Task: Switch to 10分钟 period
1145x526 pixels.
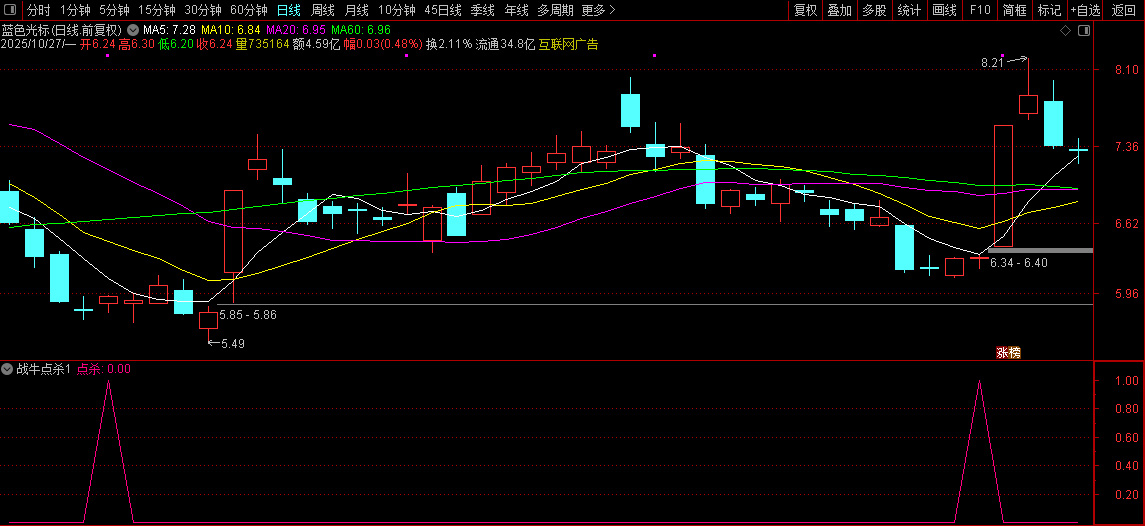Action: [x=397, y=10]
